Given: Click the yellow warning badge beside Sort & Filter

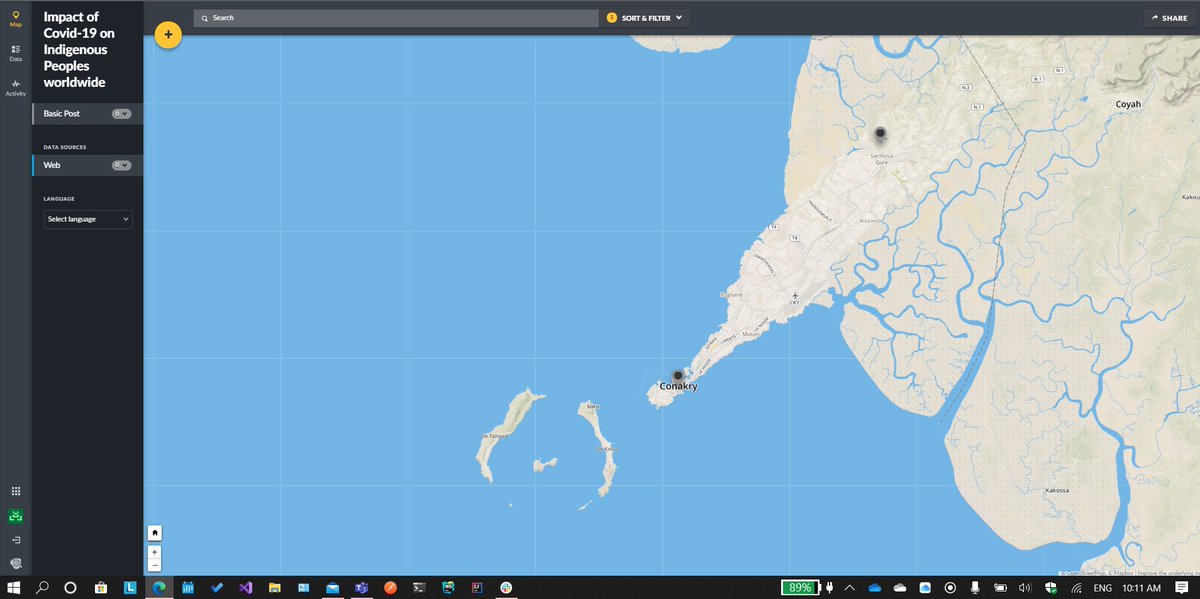Looking at the screenshot, I should 612,18.
